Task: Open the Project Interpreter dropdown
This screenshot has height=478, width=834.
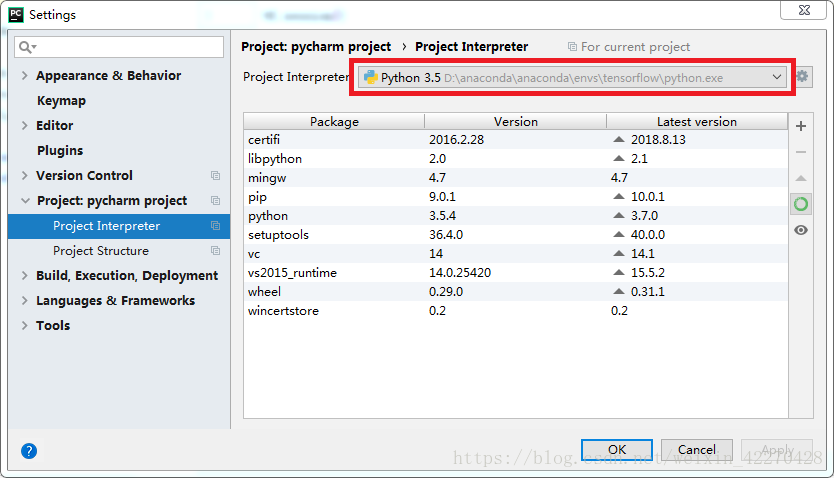Action: [572, 78]
